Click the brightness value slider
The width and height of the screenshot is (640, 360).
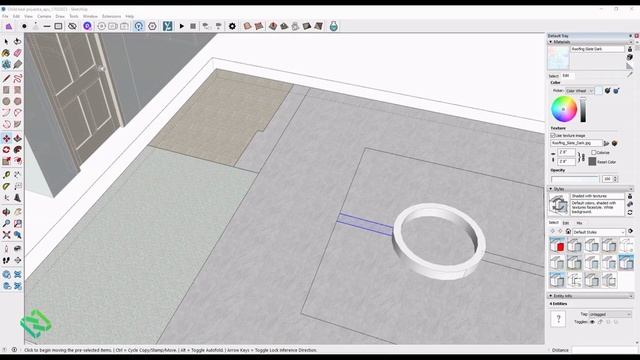(583, 109)
